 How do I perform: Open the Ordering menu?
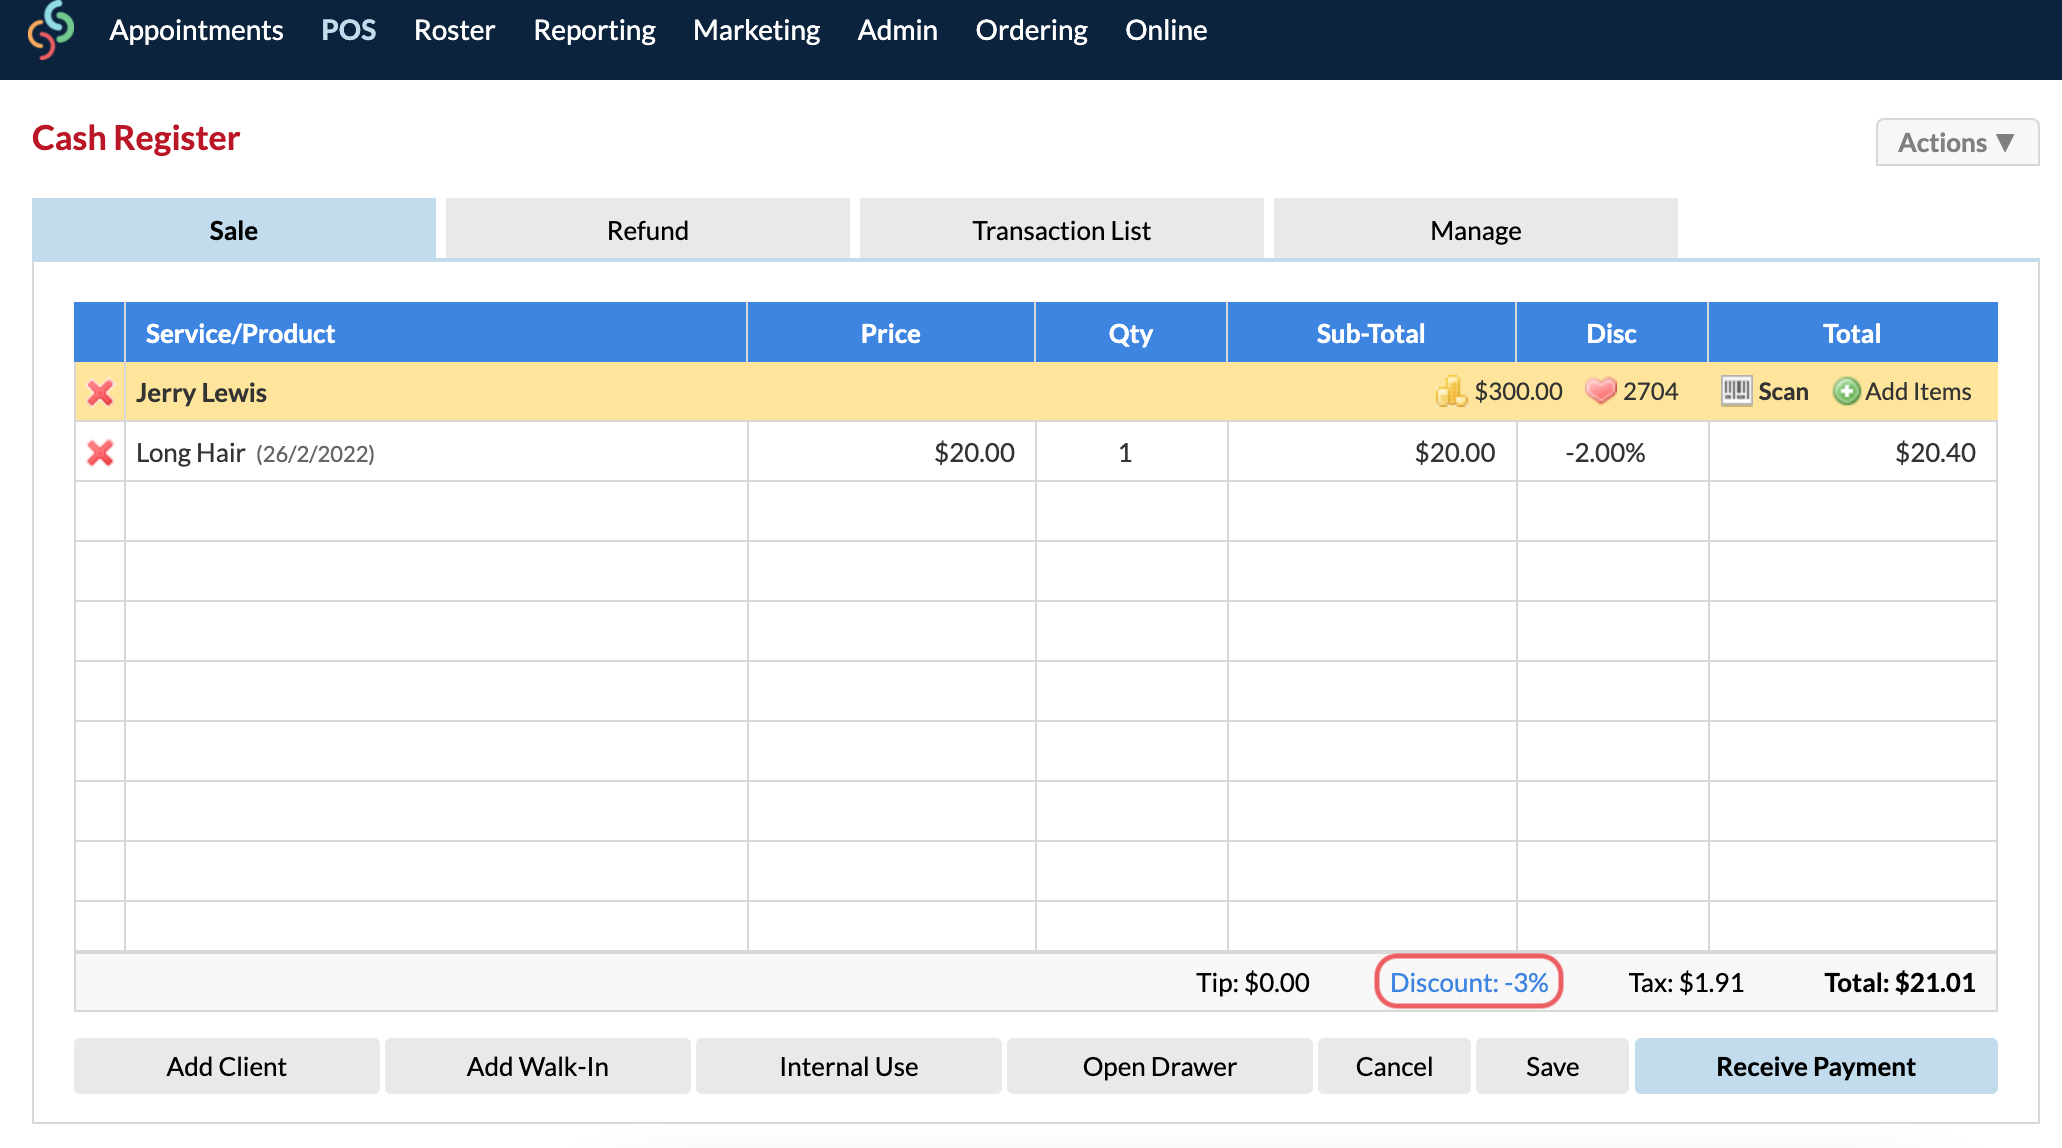[x=1031, y=30]
